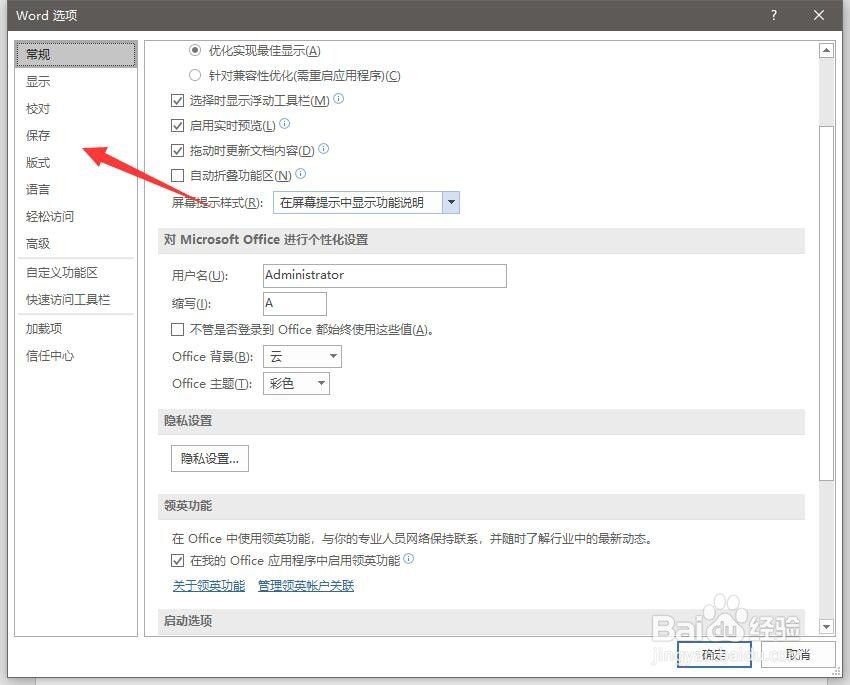Toggle 选择时显示浮动工具栏 checkbox

coord(177,100)
